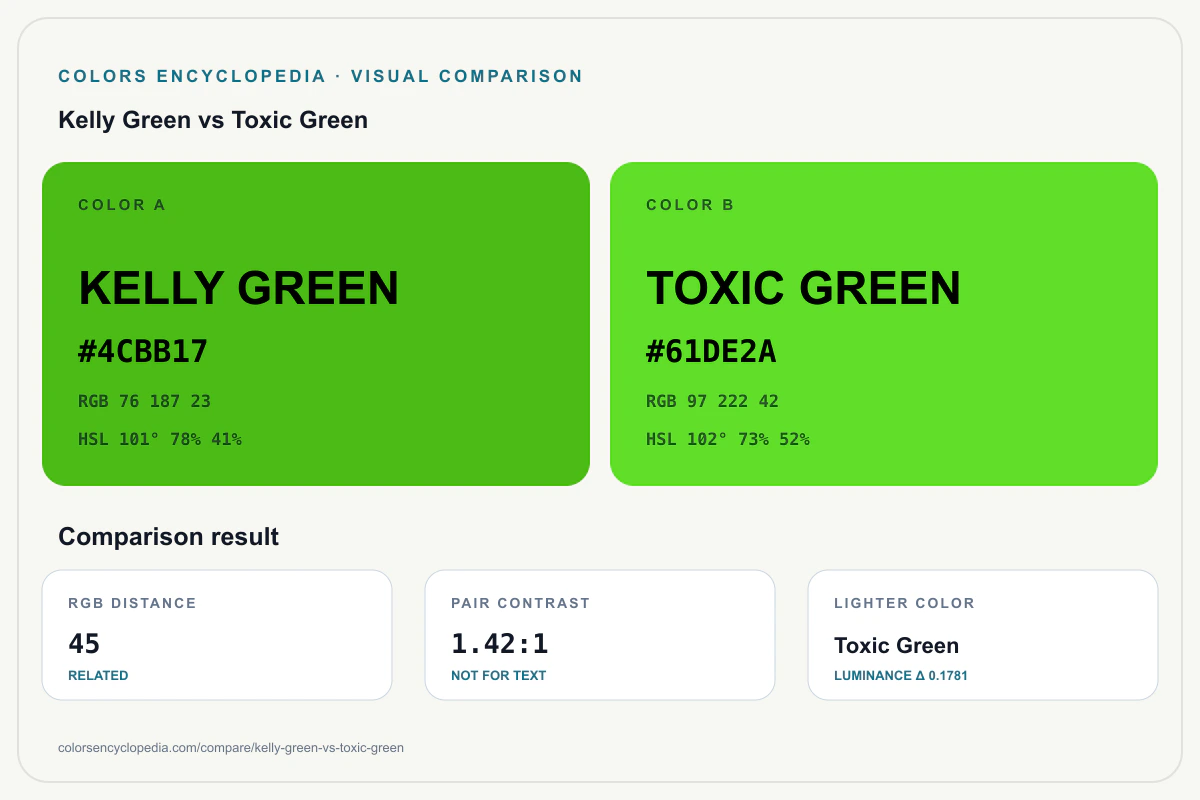Click the TOXIC GREEN title
This screenshot has width=1200, height=800.
(x=804, y=288)
